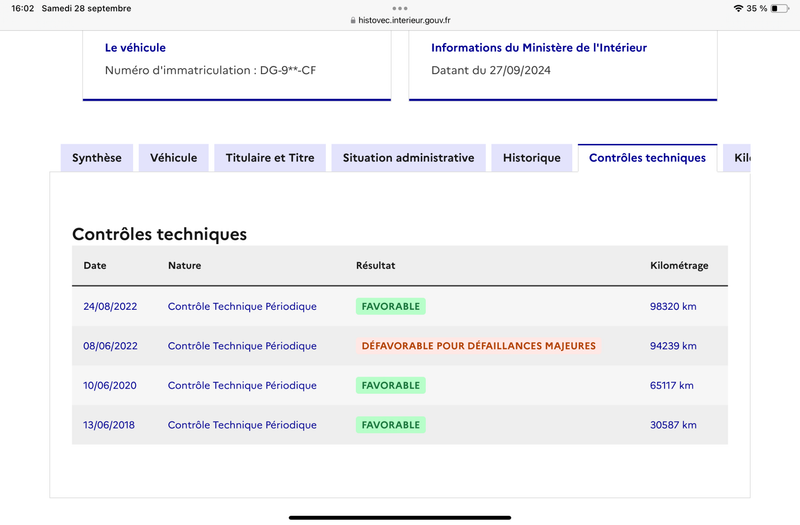Select the Contrôles techniques tab
The height and width of the screenshot is (525, 800).
pos(647,158)
